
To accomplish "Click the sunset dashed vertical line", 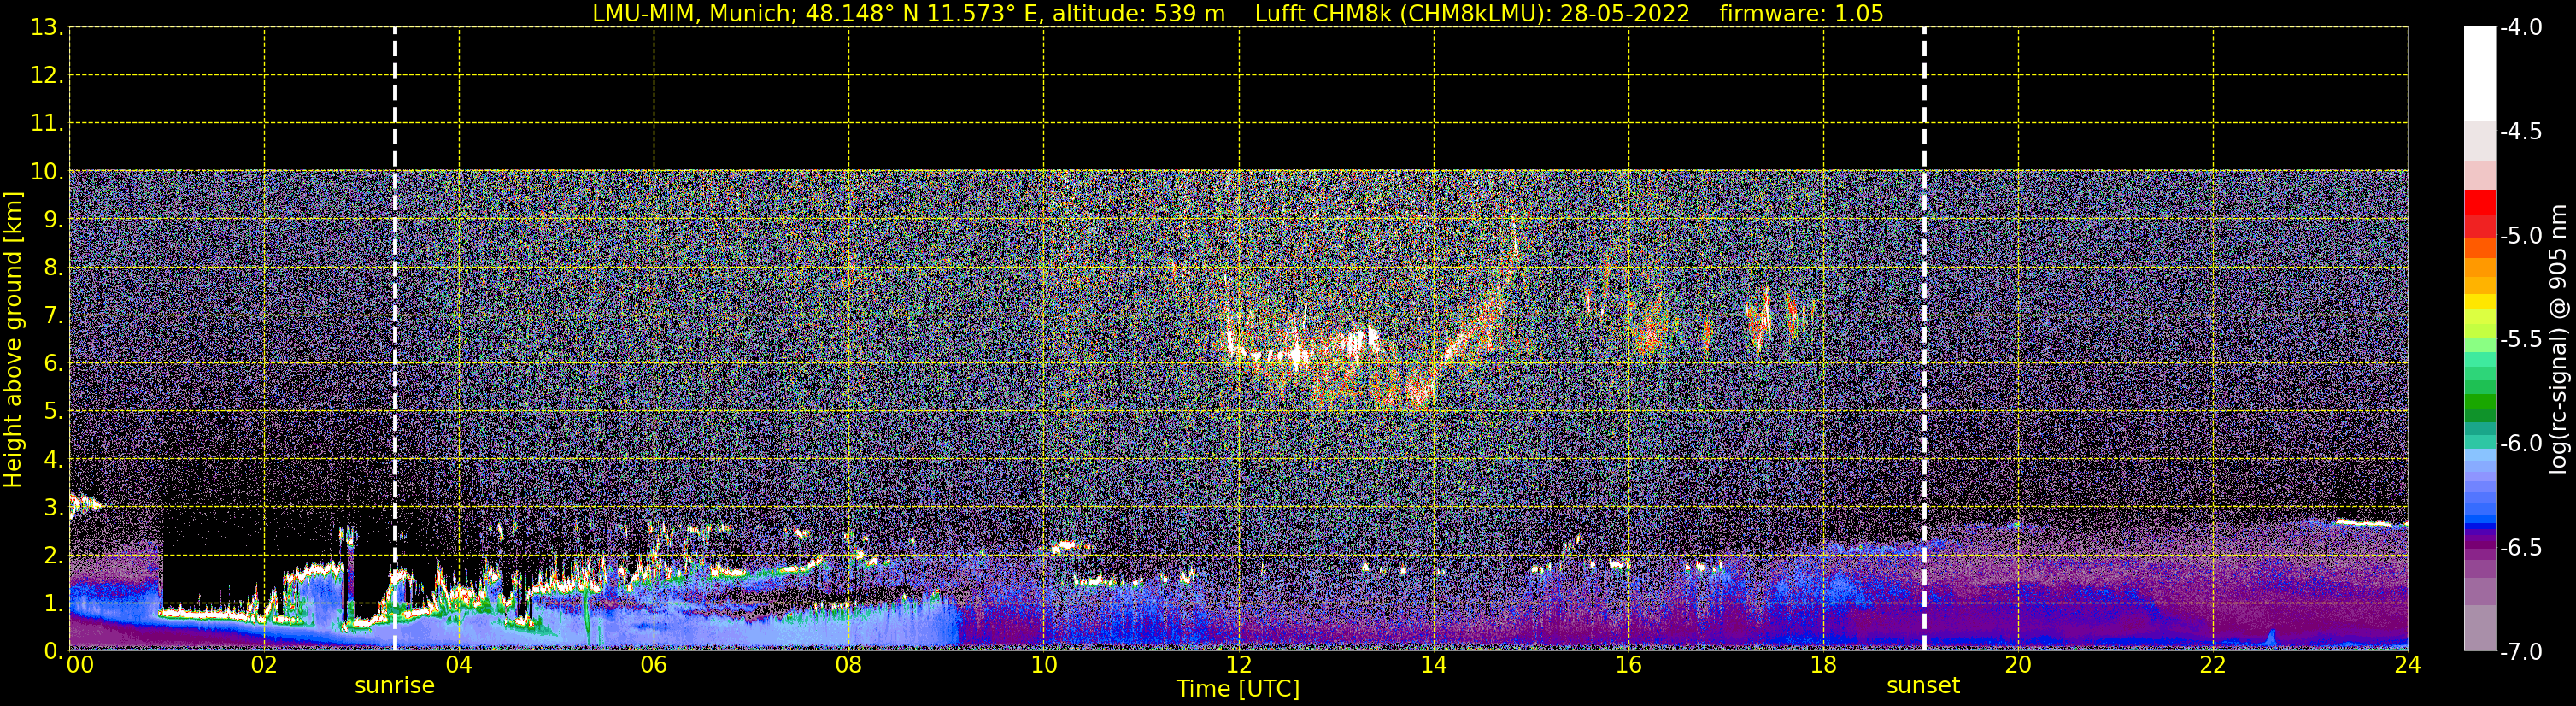I will [x=1924, y=339].
